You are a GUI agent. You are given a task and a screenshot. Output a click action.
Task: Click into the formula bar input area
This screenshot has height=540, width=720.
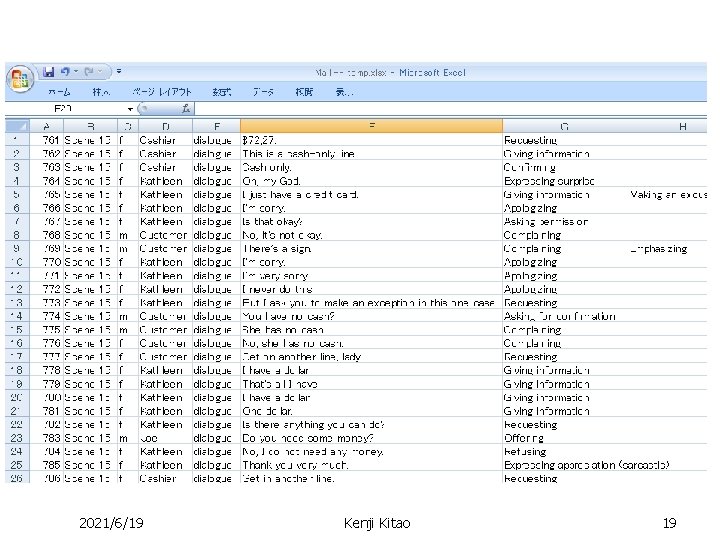450,109
